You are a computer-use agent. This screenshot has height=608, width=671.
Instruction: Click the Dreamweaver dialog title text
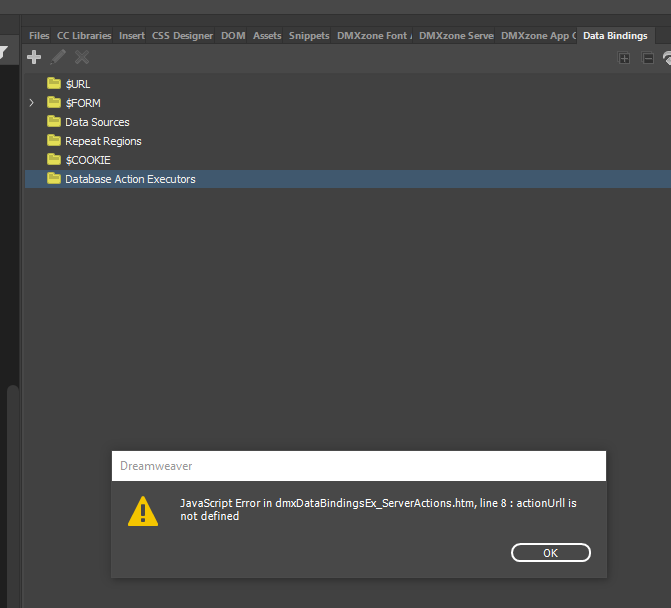click(x=156, y=466)
